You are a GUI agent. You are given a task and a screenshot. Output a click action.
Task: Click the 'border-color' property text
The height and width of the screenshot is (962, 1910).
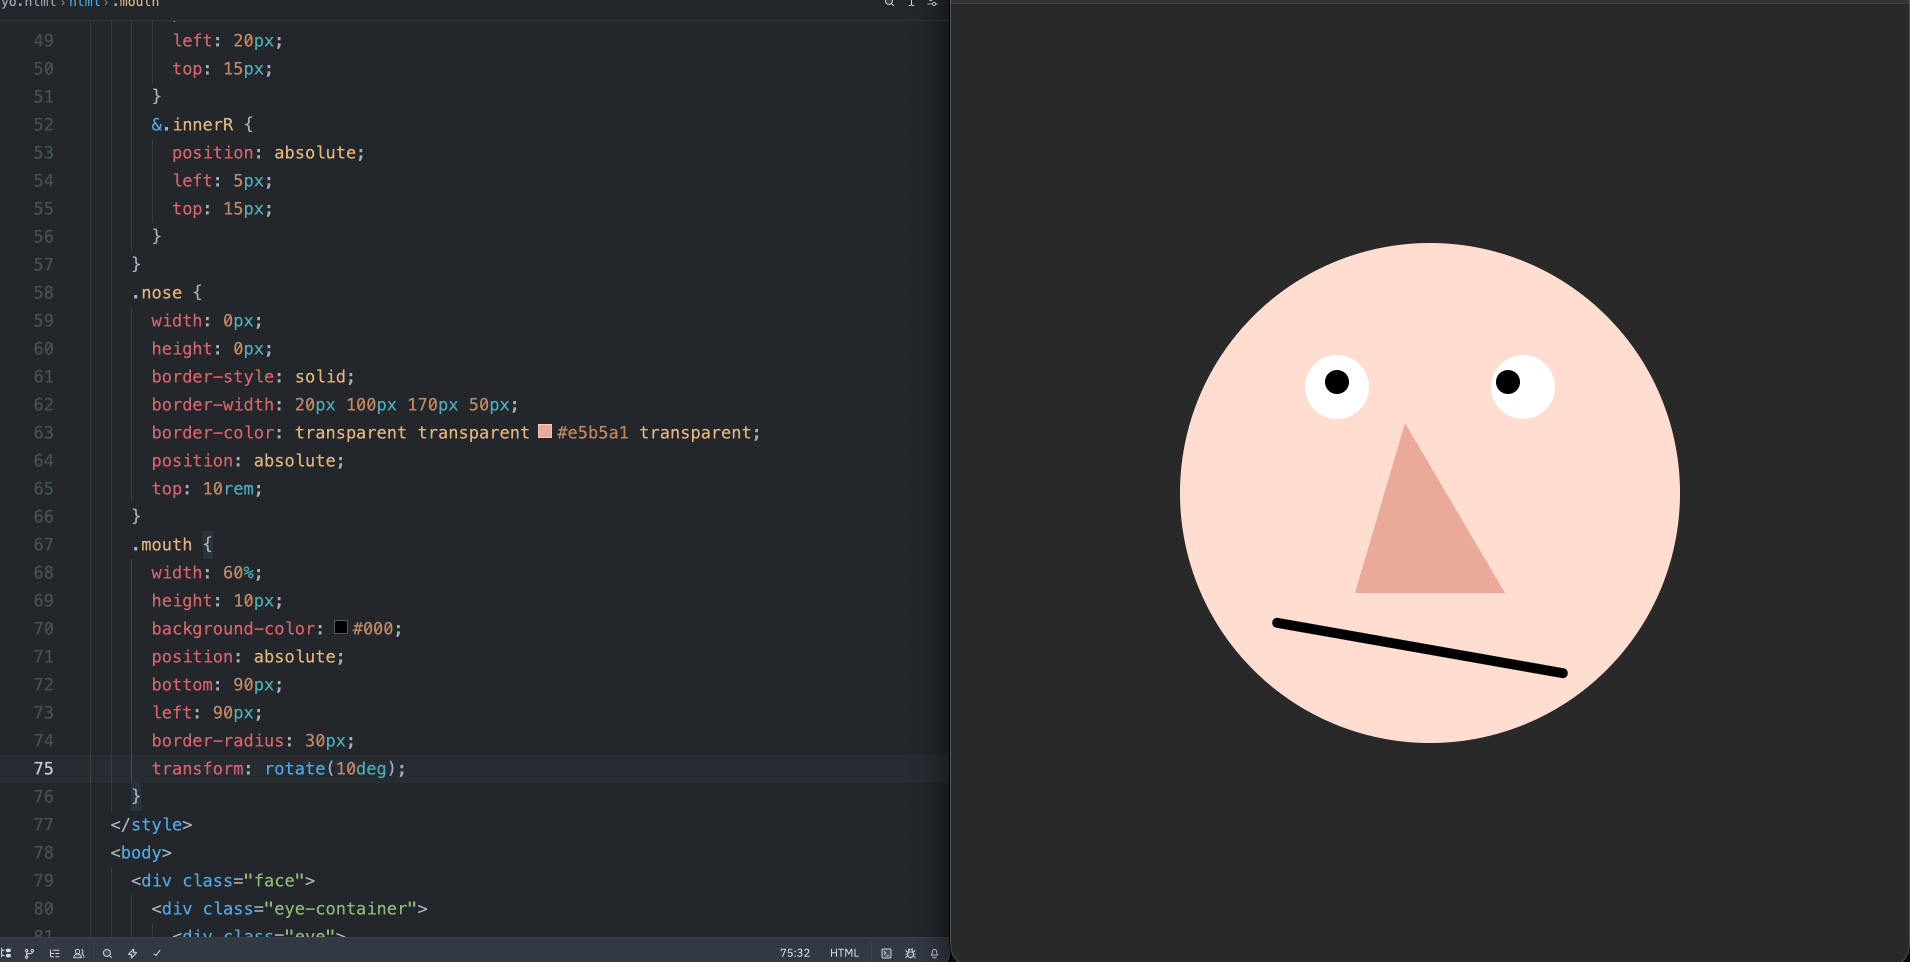pos(213,432)
